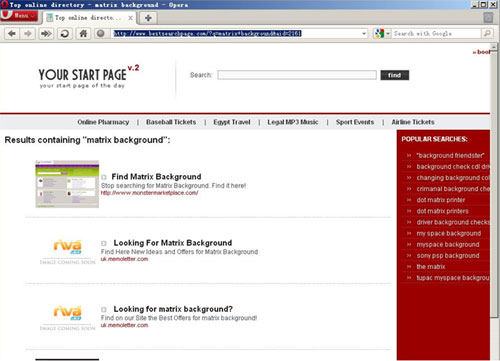Open popular search 'my space background'
500x361 pixels.
coord(449,233)
